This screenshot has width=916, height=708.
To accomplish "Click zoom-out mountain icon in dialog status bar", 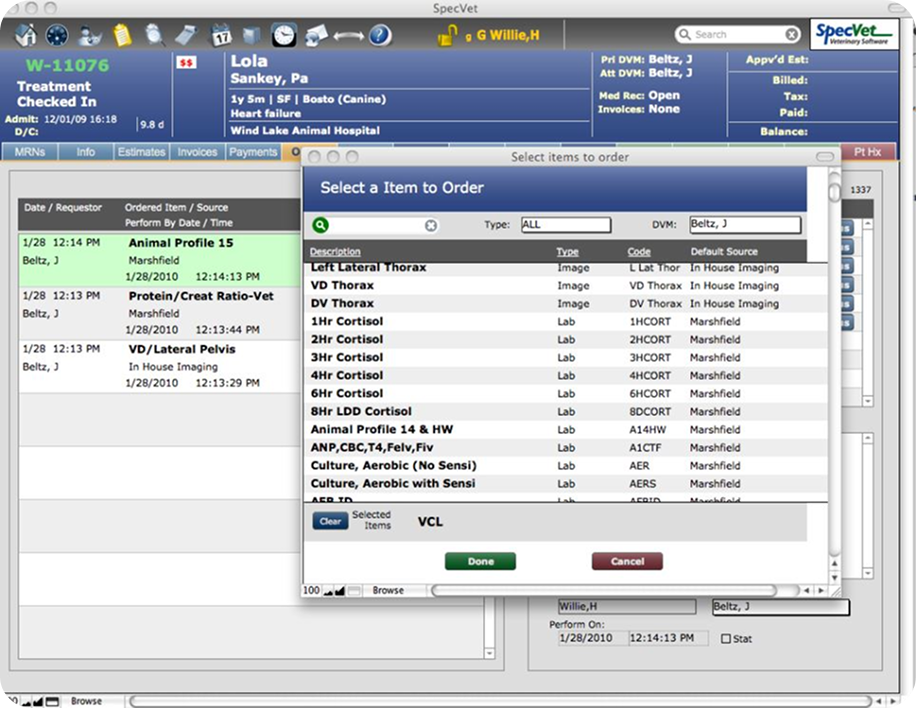I will 328,591.
